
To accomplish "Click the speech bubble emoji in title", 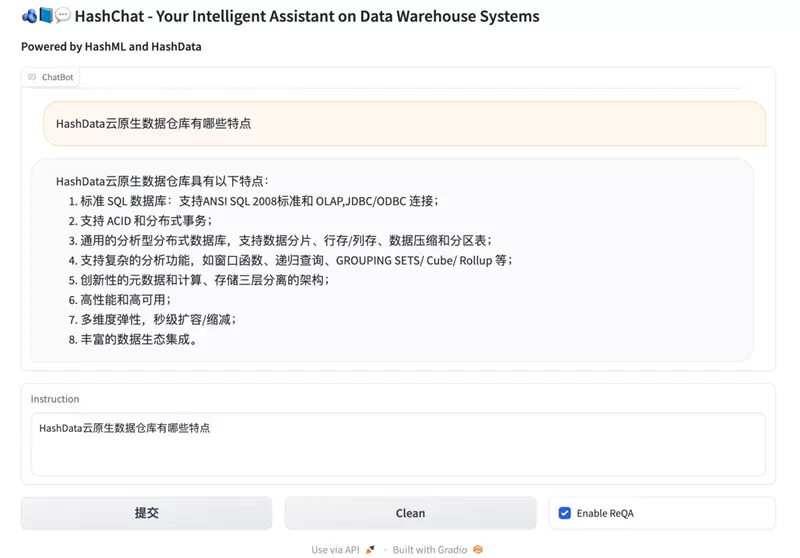I will click(x=62, y=16).
